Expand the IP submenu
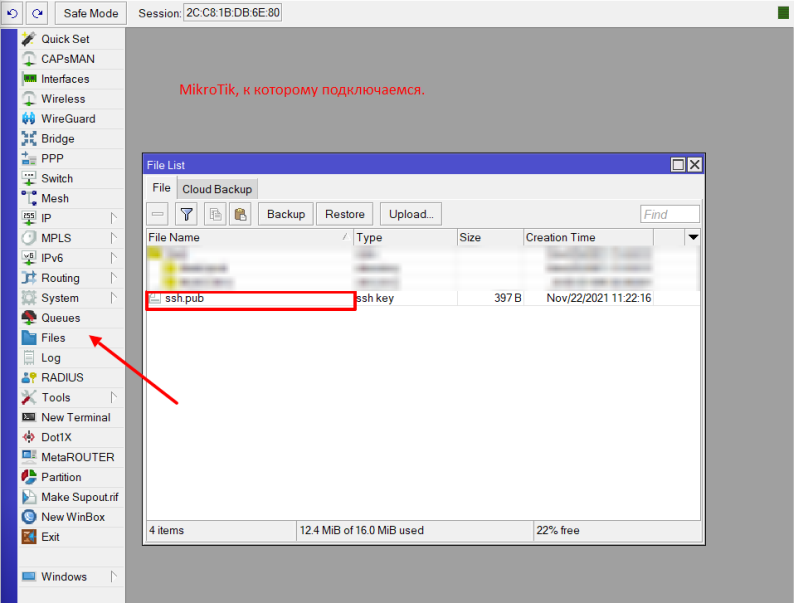Image resolution: width=794 pixels, height=603 pixels. [71, 218]
